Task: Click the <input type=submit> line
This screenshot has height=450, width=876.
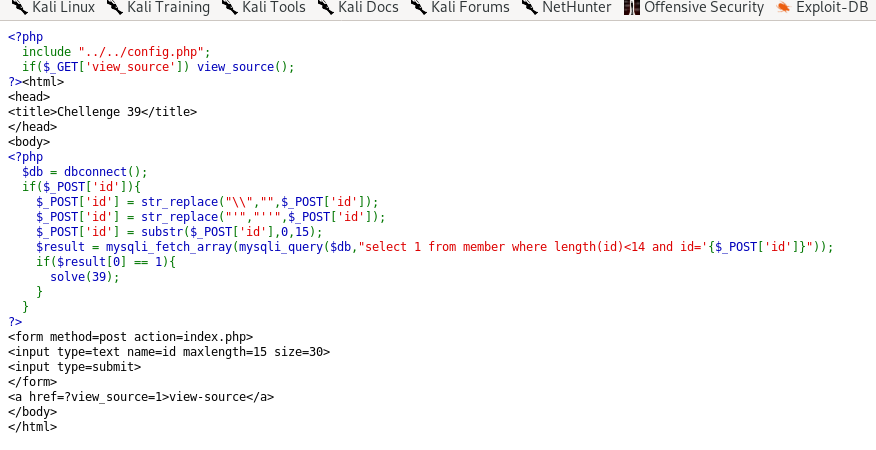Action: click(75, 367)
